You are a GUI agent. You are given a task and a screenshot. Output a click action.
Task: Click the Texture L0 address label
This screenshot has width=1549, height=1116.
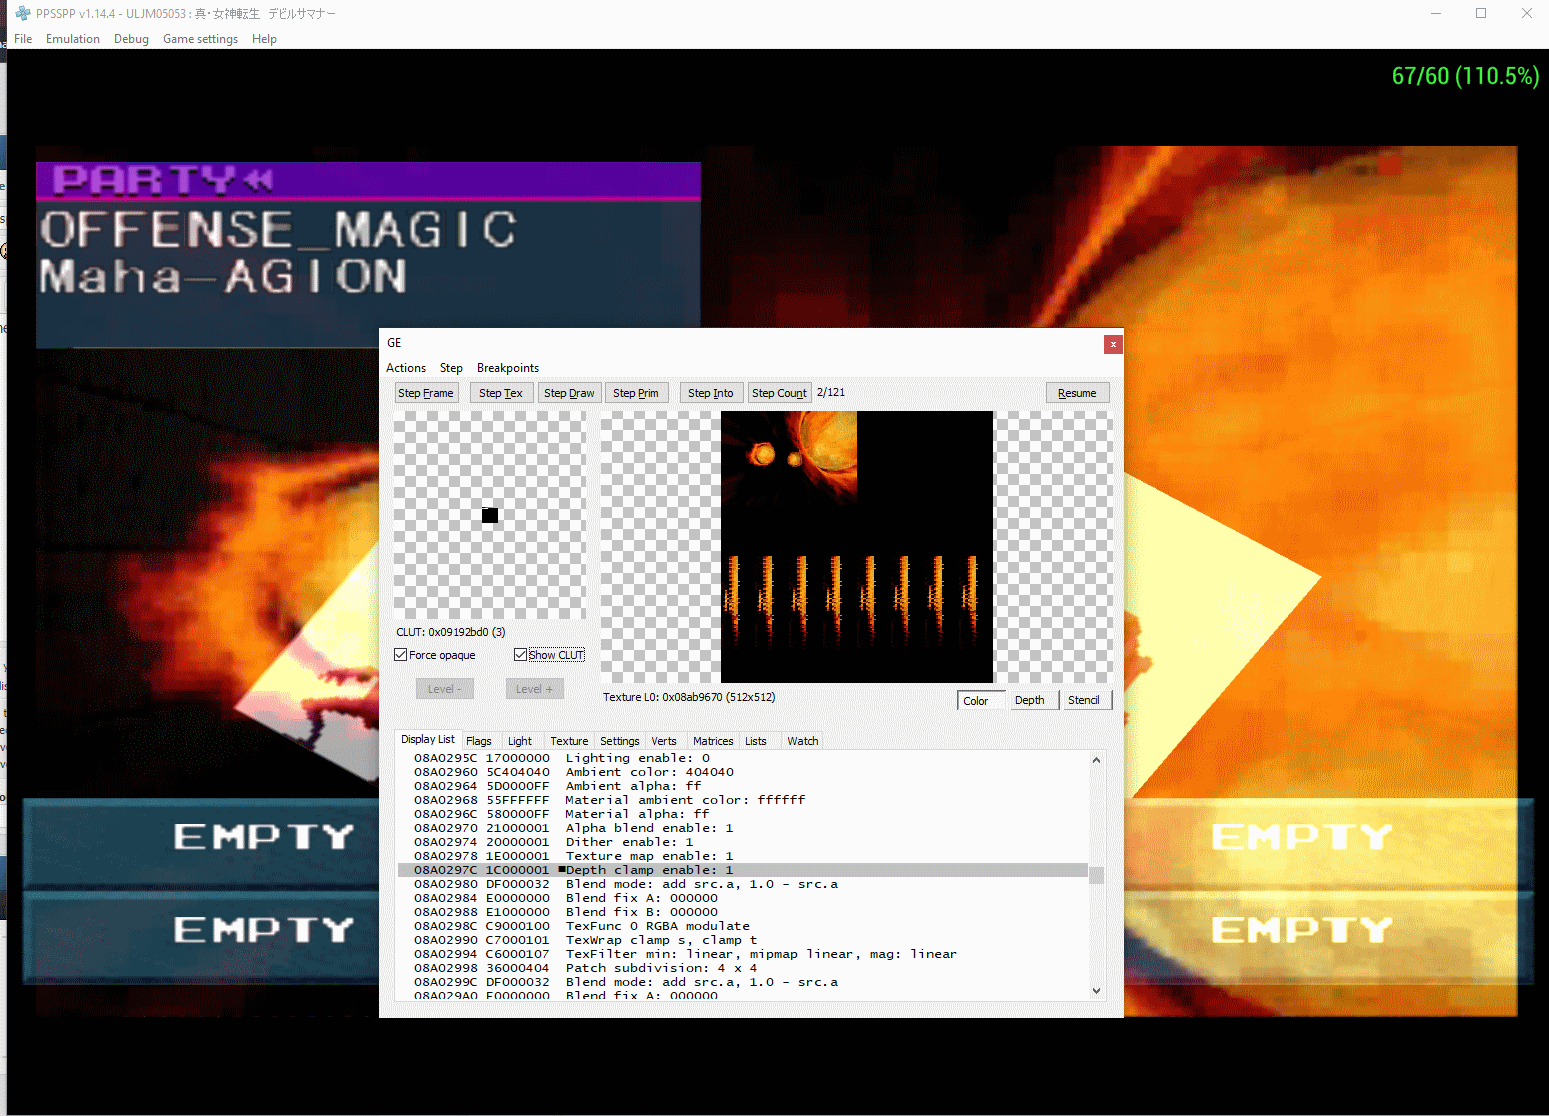click(689, 697)
